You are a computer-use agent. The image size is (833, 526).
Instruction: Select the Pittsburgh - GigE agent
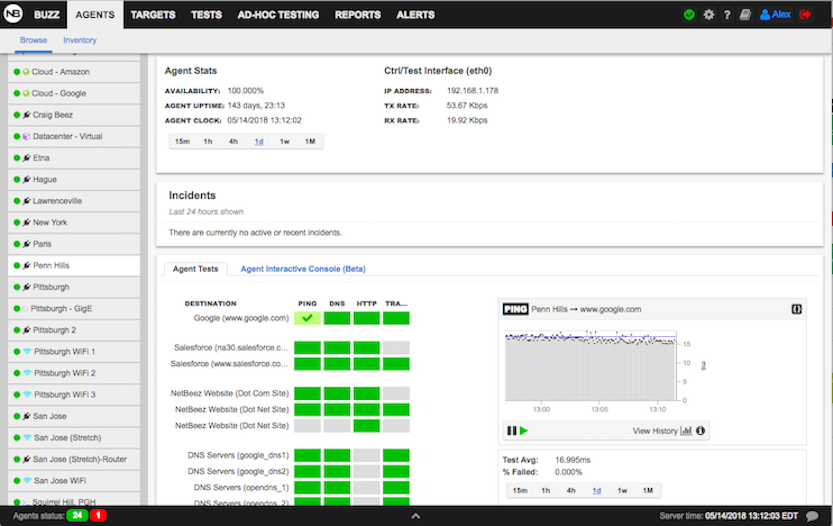pyautogui.click(x=74, y=309)
